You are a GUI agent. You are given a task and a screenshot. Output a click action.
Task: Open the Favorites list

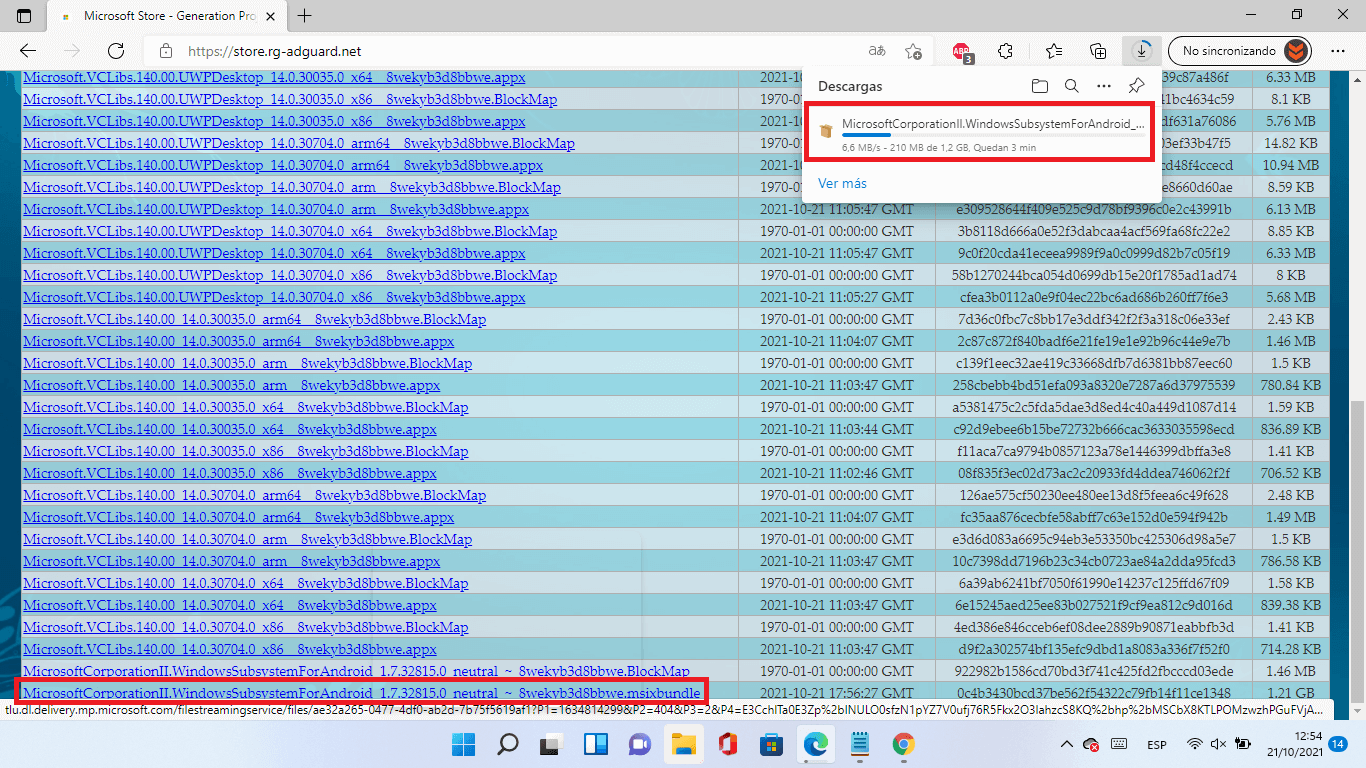tap(1053, 51)
